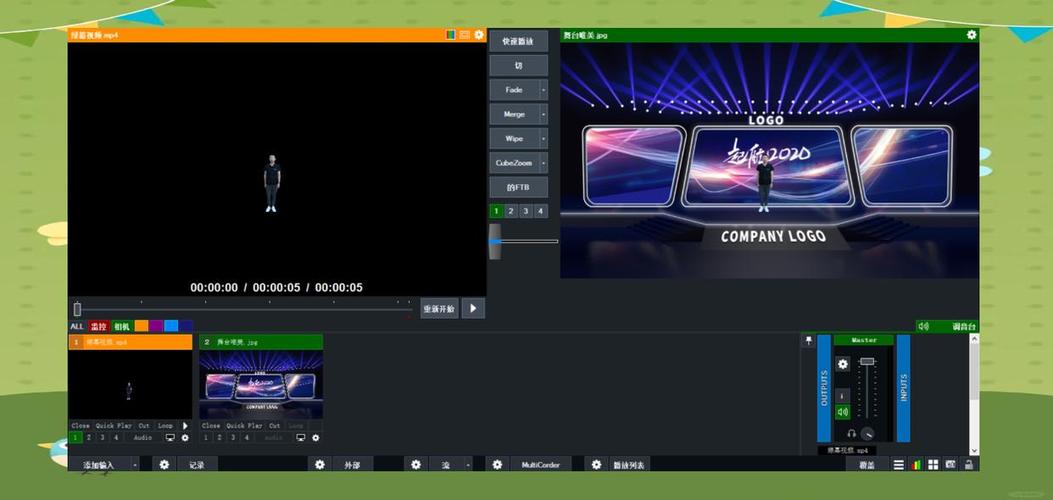Screen dimensions: 1053x500
Task: Click Master headphone volume knob
Action: click(867, 434)
